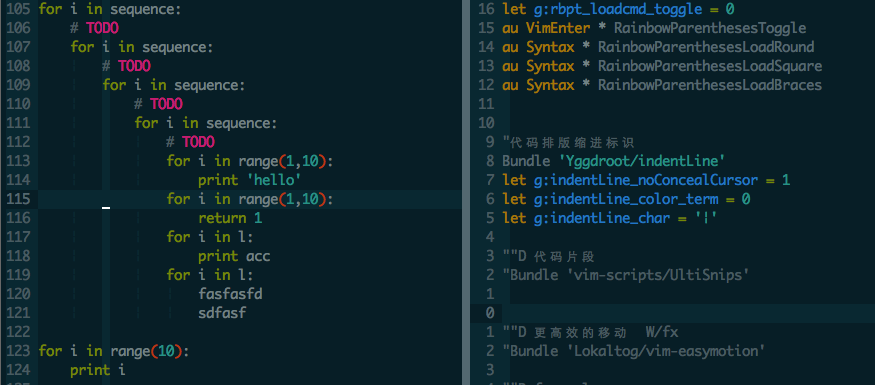The image size is (875, 385).
Task: Click empty line number 122
Action: coord(18,332)
